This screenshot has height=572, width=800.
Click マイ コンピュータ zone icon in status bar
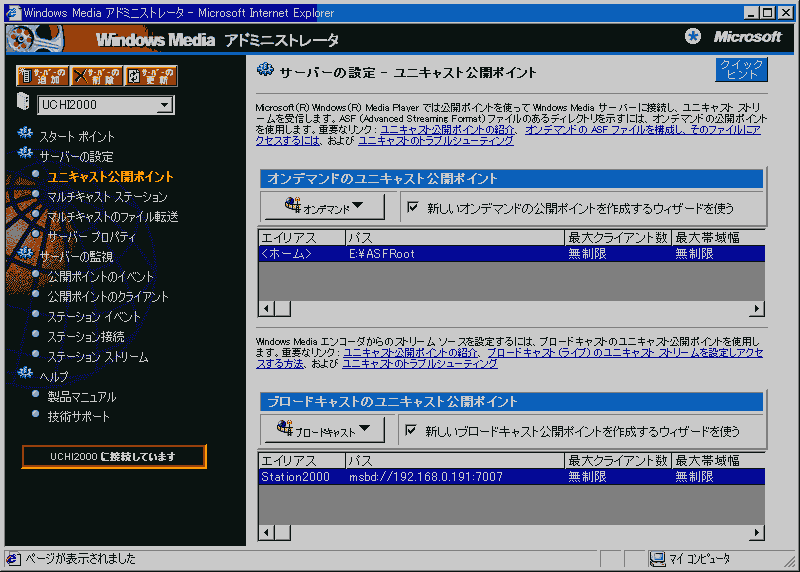pyautogui.click(x=658, y=559)
